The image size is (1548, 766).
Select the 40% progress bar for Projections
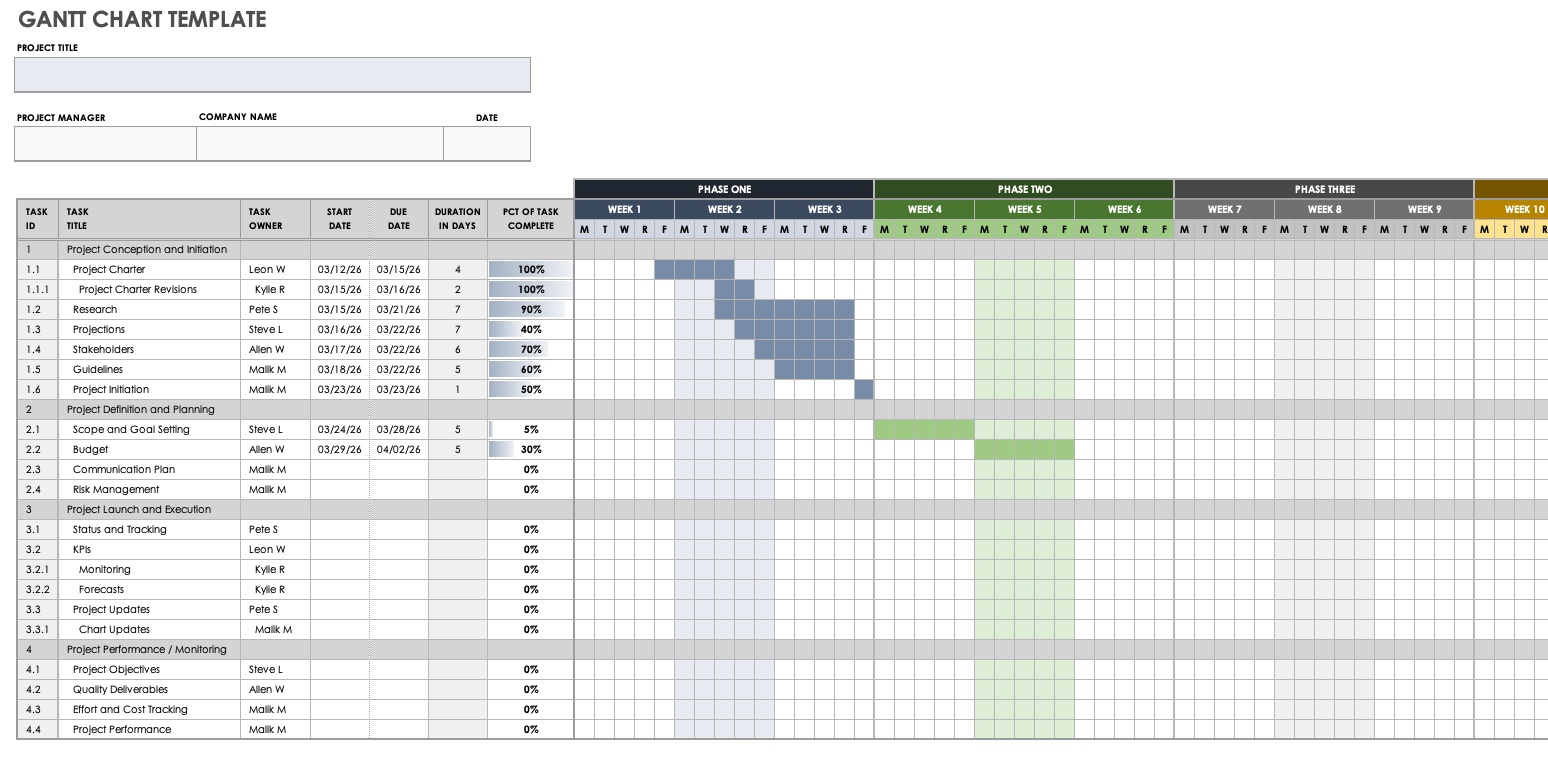[531, 329]
